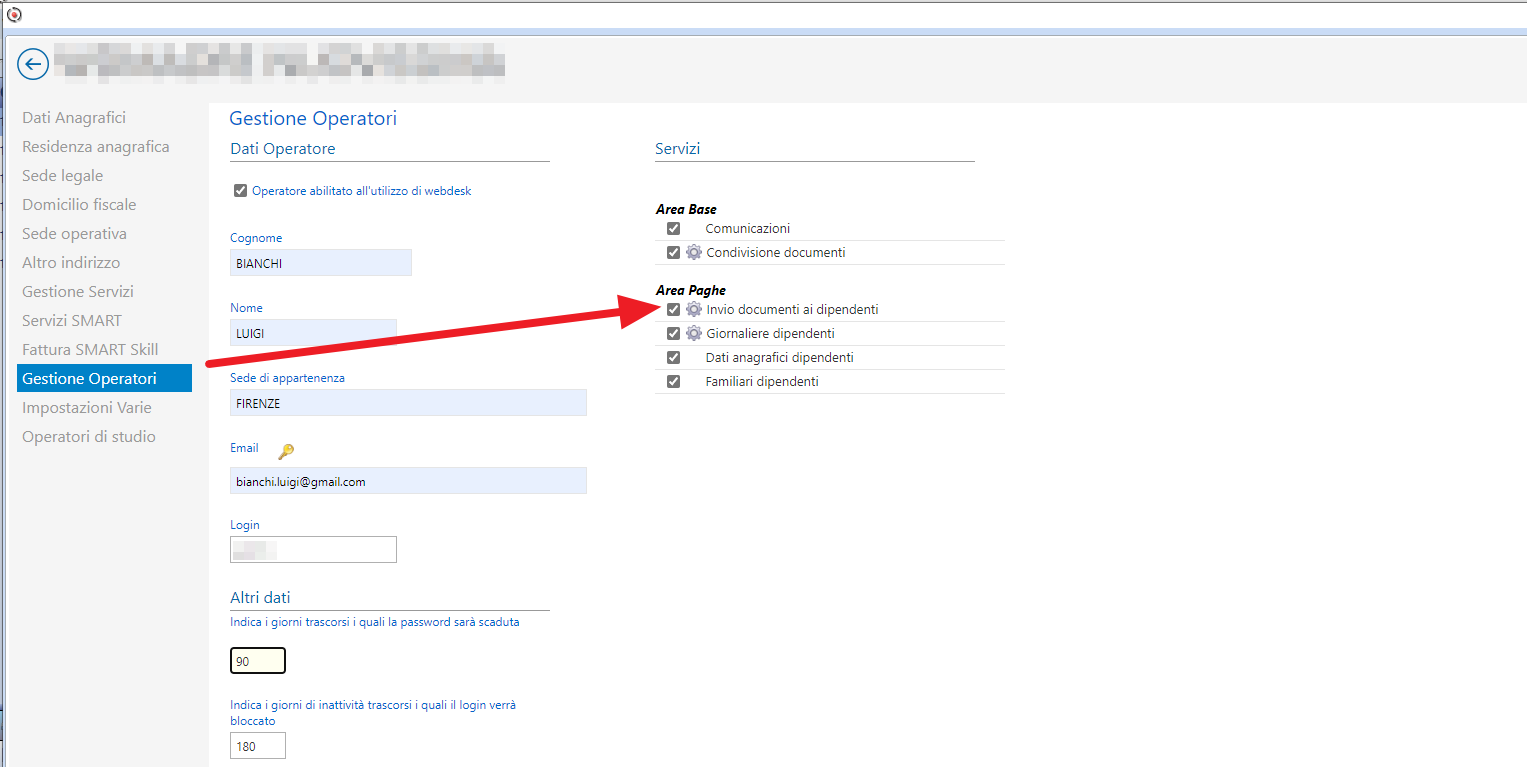Click the Login field label
1527x767 pixels.
click(245, 525)
